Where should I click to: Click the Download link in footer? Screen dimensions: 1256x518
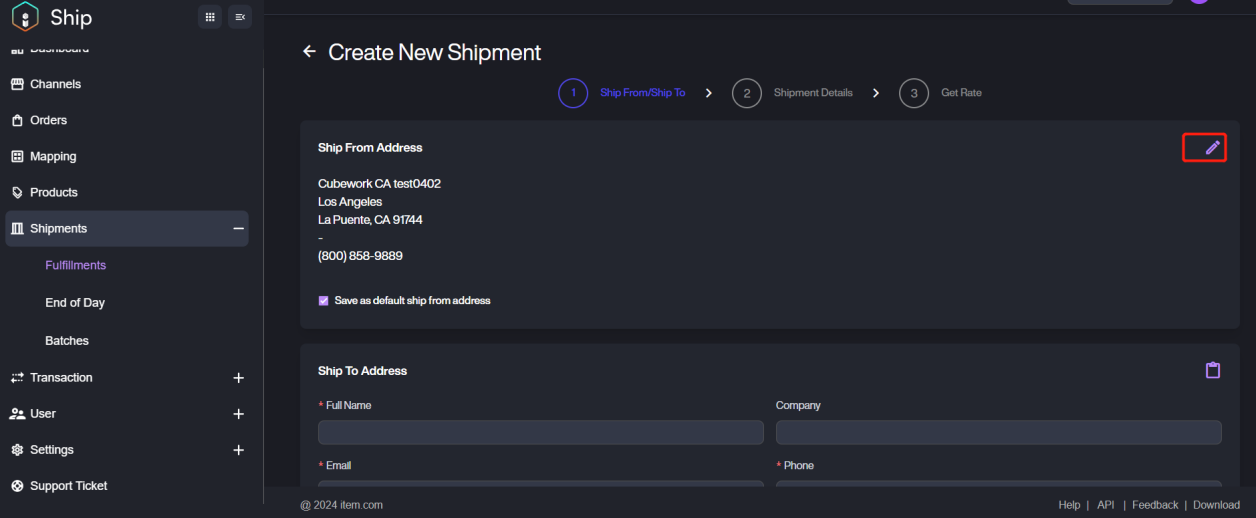coord(1216,505)
